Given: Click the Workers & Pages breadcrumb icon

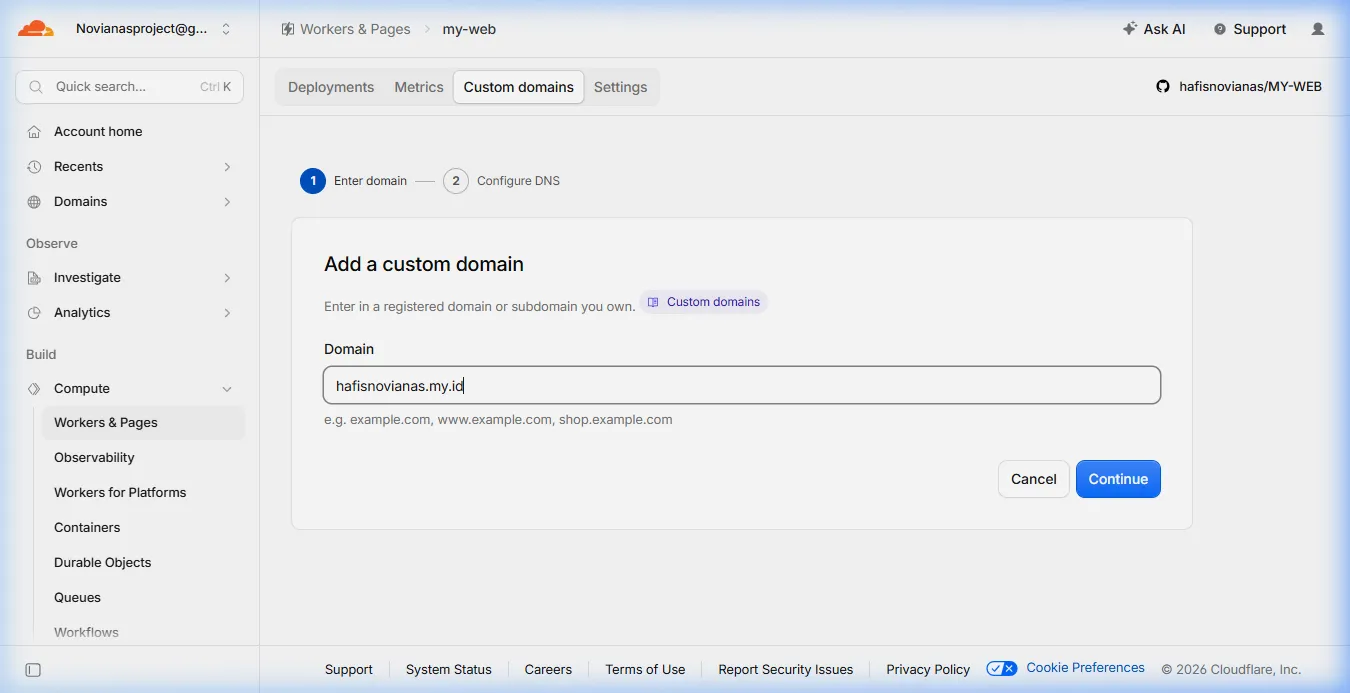Looking at the screenshot, I should (288, 29).
